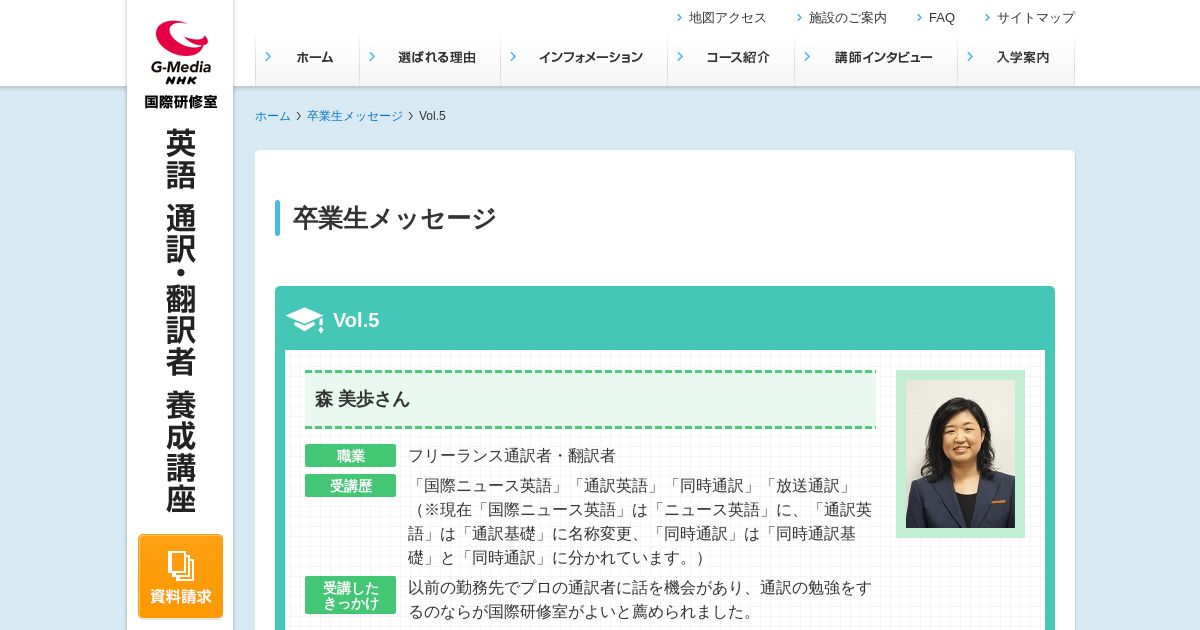Go to 地図アクセス link
This screenshot has width=1200, height=630.
click(x=727, y=17)
